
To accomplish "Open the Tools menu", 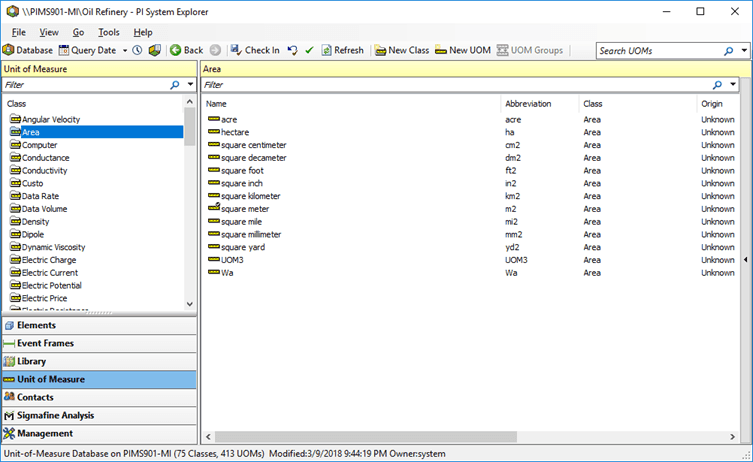I will (109, 32).
